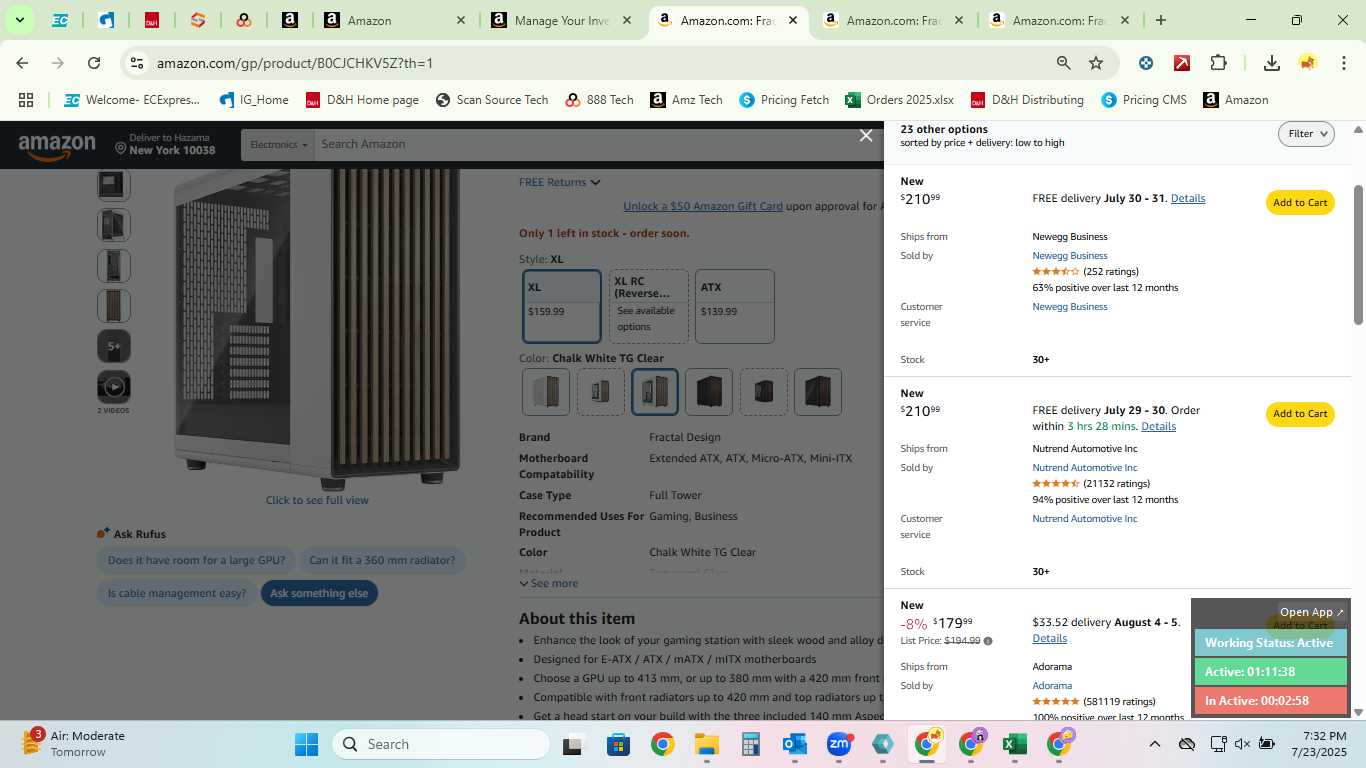View site information icon in address bar
The width and height of the screenshot is (1366, 768).
click(x=138, y=63)
